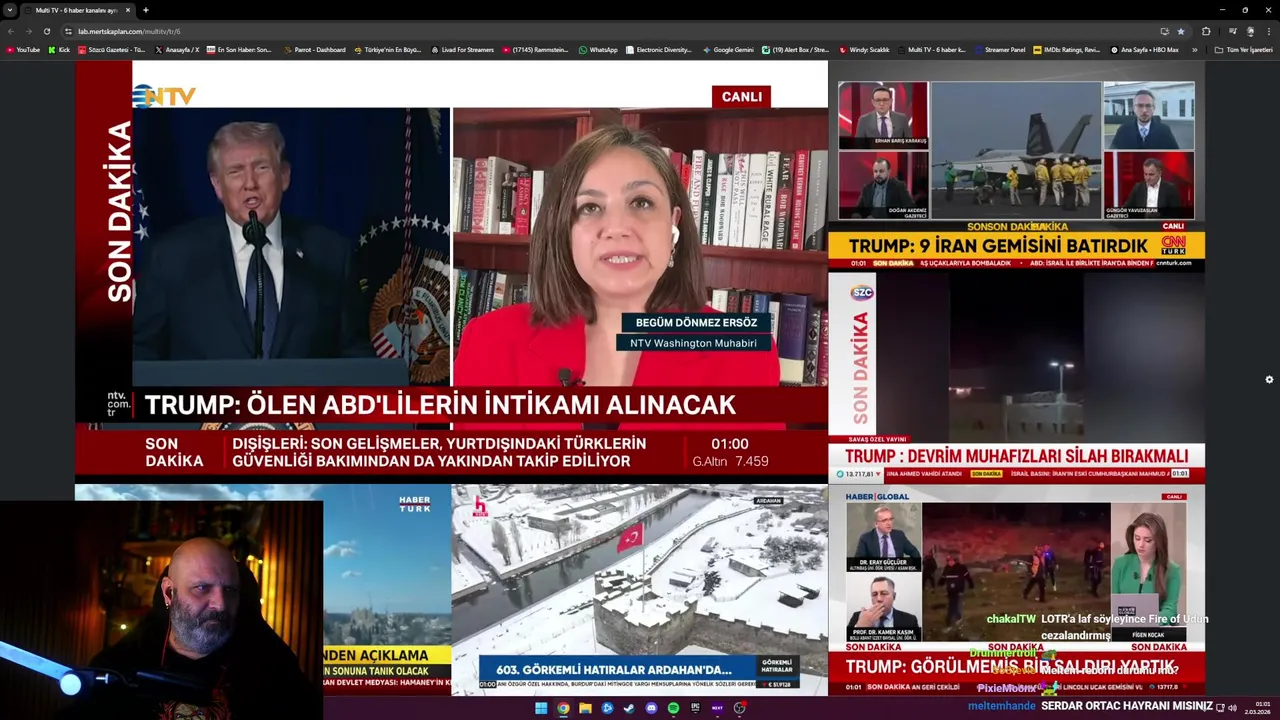Select the Halk TV Ardahan stream tile
The width and height of the screenshot is (1280, 720).
[639, 588]
